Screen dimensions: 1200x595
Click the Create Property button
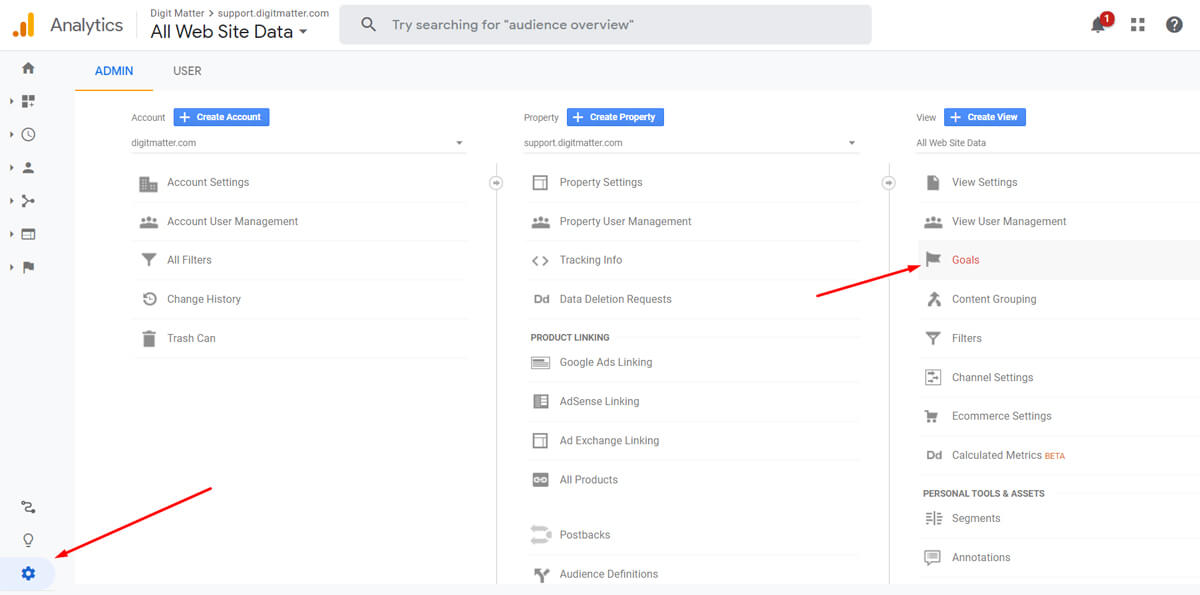click(x=615, y=117)
